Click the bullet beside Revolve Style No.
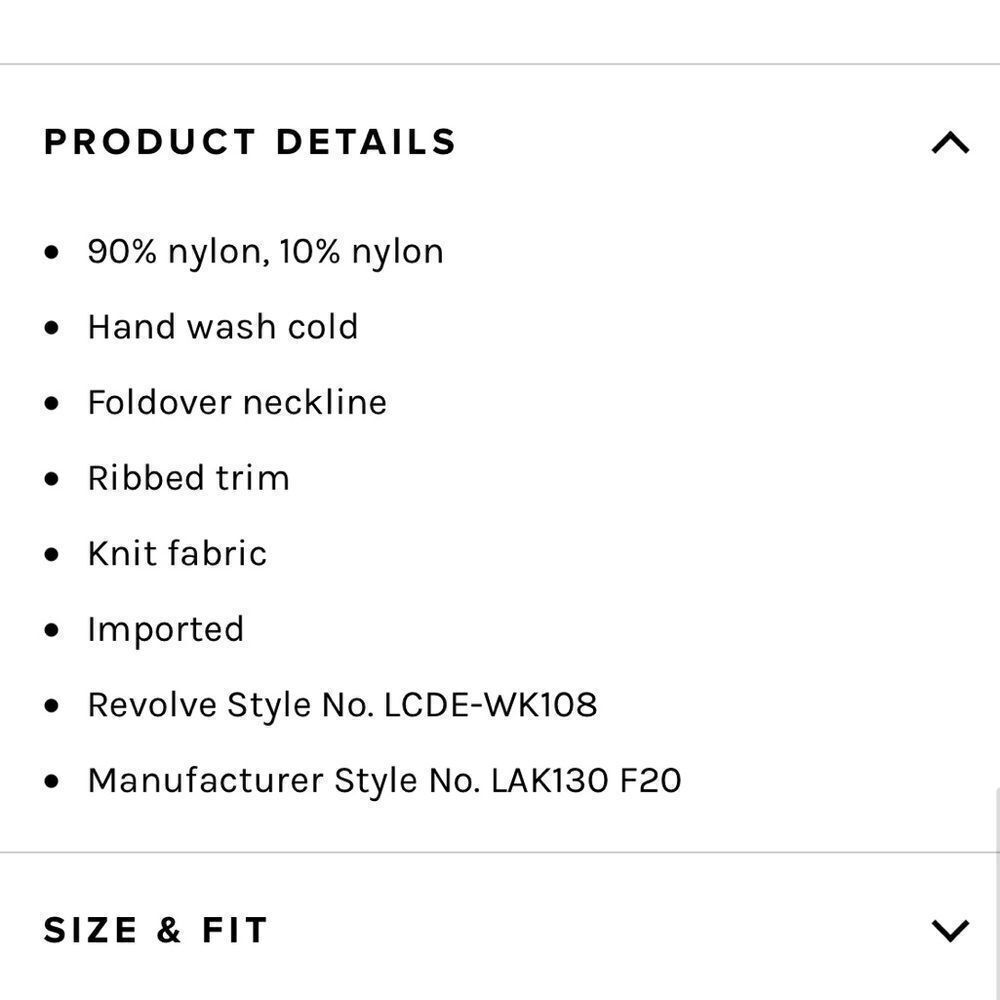Screen dimensions: 1000x1000 (x=52, y=705)
